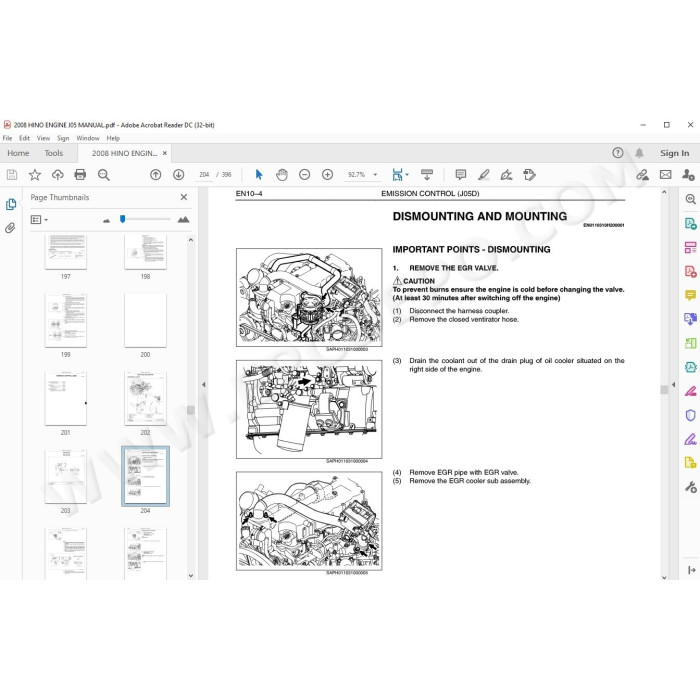Open the Stamp tool
The height and width of the screenshot is (700, 700).
529,175
